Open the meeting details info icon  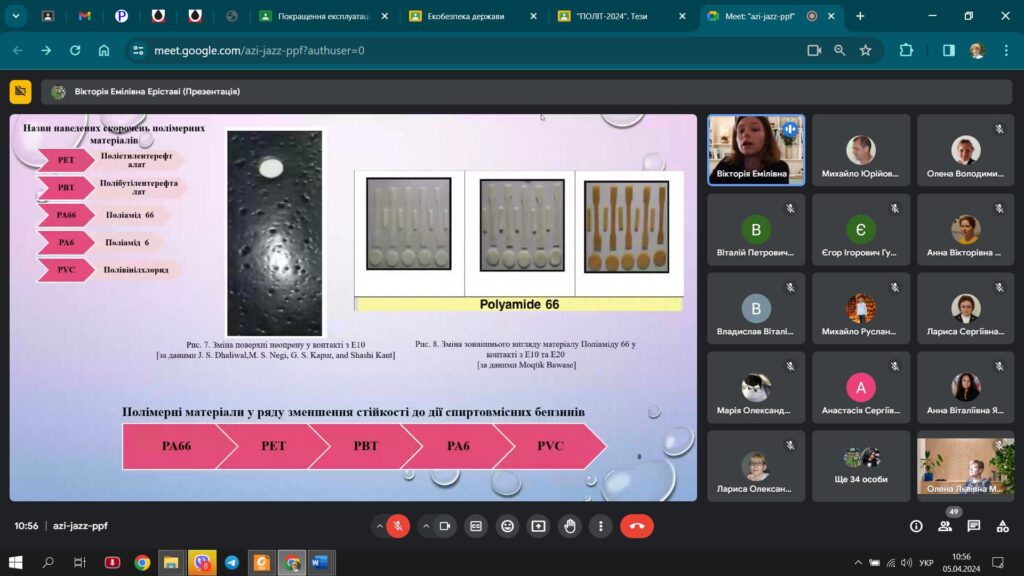(x=916, y=526)
